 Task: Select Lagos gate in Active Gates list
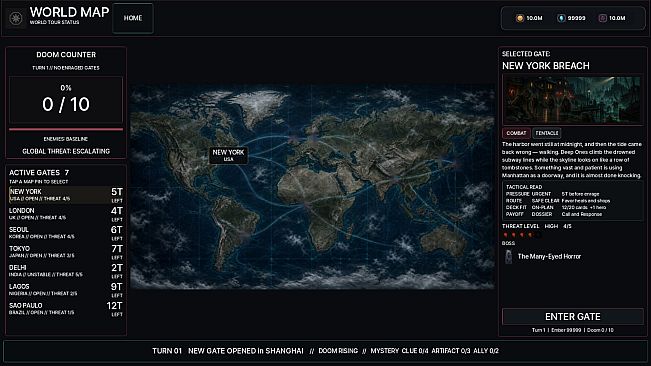coord(66,290)
